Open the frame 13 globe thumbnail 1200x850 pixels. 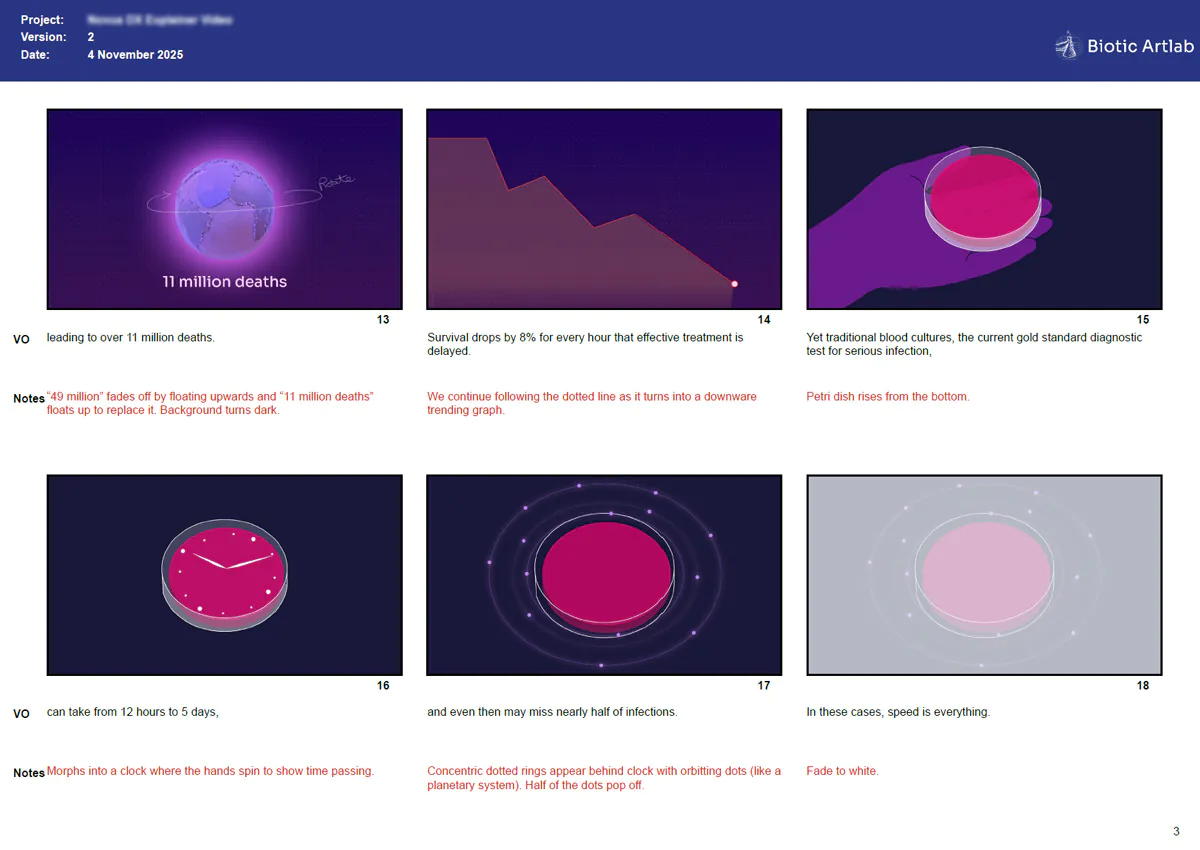pos(225,209)
